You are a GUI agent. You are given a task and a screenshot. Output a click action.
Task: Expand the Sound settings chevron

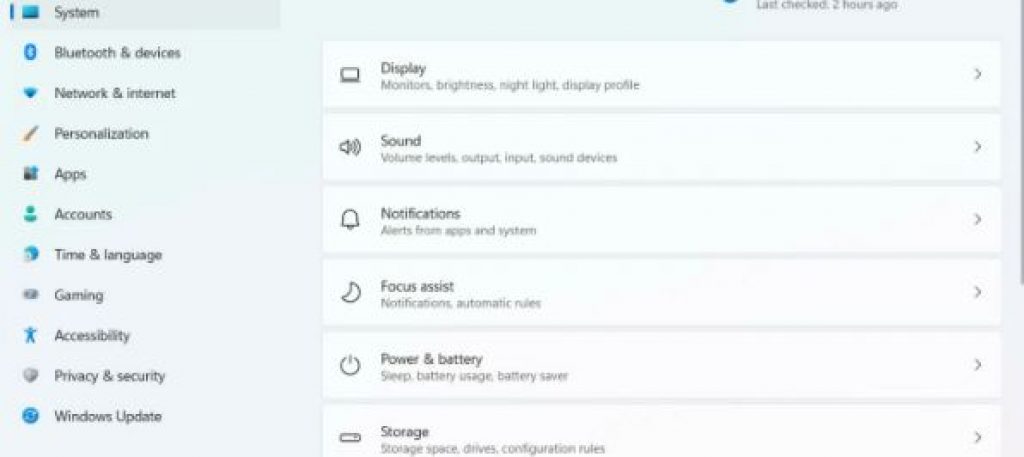coord(978,147)
